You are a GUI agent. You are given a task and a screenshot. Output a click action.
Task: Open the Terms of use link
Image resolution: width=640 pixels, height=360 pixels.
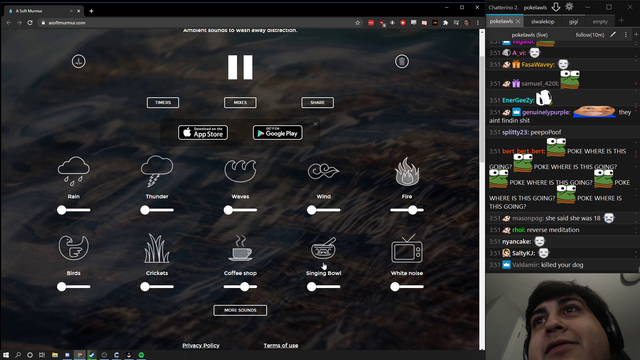click(281, 345)
